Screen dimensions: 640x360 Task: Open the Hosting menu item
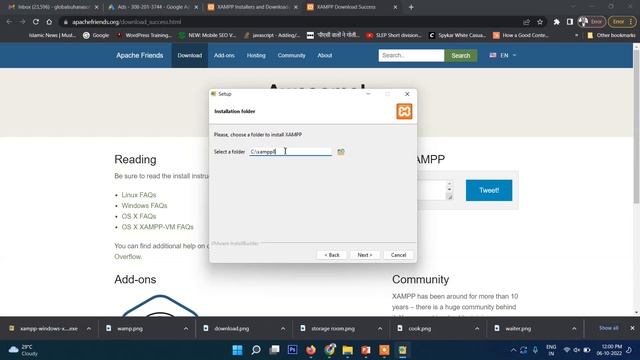click(x=256, y=56)
